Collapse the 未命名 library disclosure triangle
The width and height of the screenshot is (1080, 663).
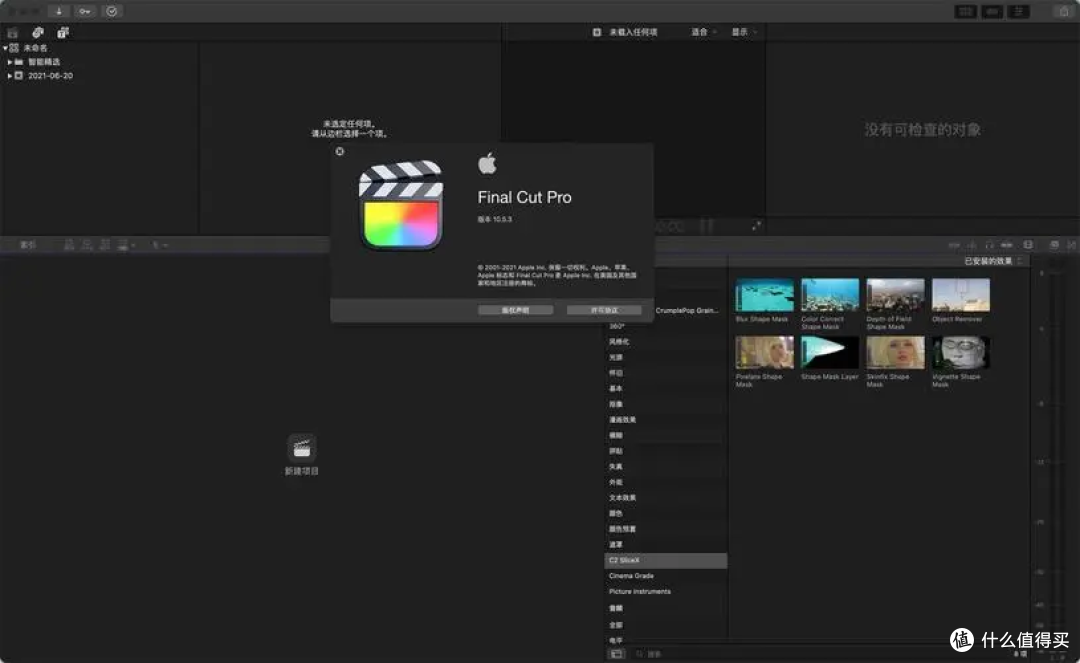6,48
